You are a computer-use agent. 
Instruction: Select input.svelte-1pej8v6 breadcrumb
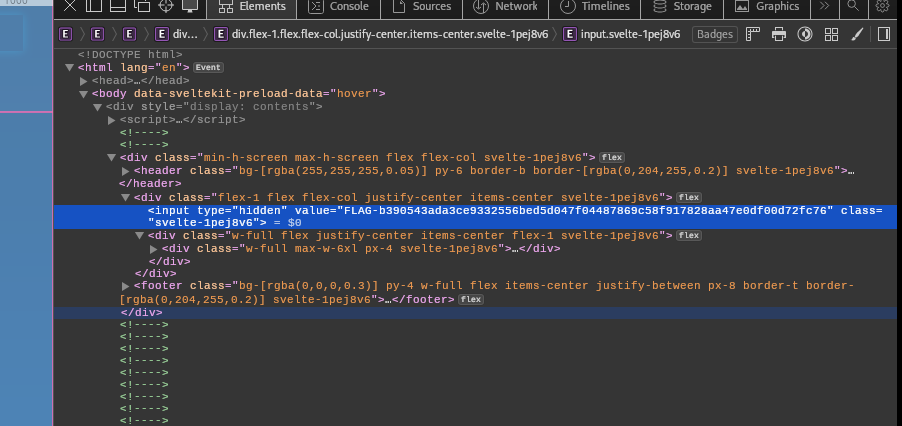tap(621, 34)
